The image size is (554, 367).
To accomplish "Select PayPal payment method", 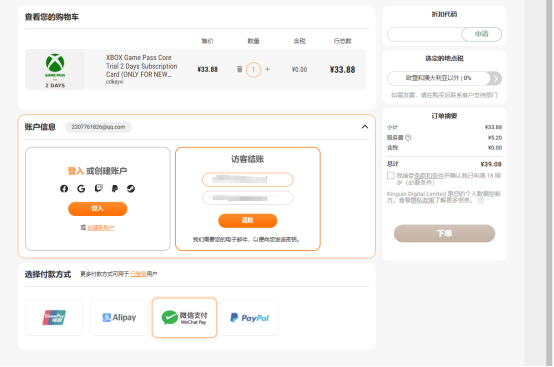I will coord(249,318).
